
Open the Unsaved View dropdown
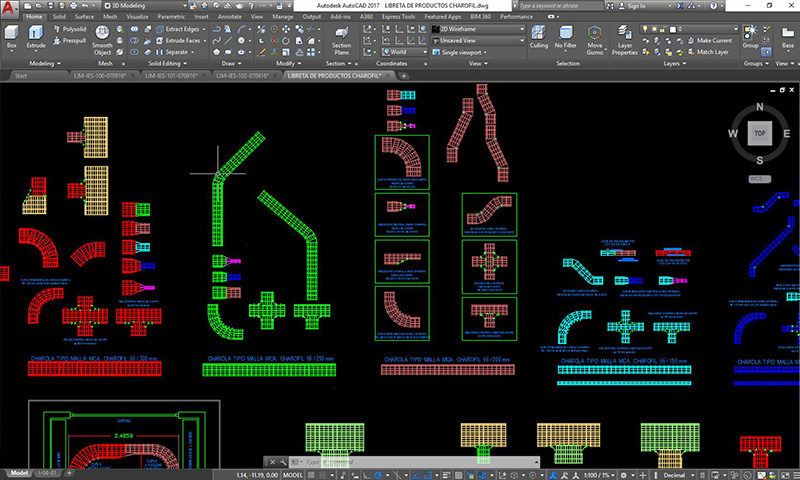coord(479,40)
